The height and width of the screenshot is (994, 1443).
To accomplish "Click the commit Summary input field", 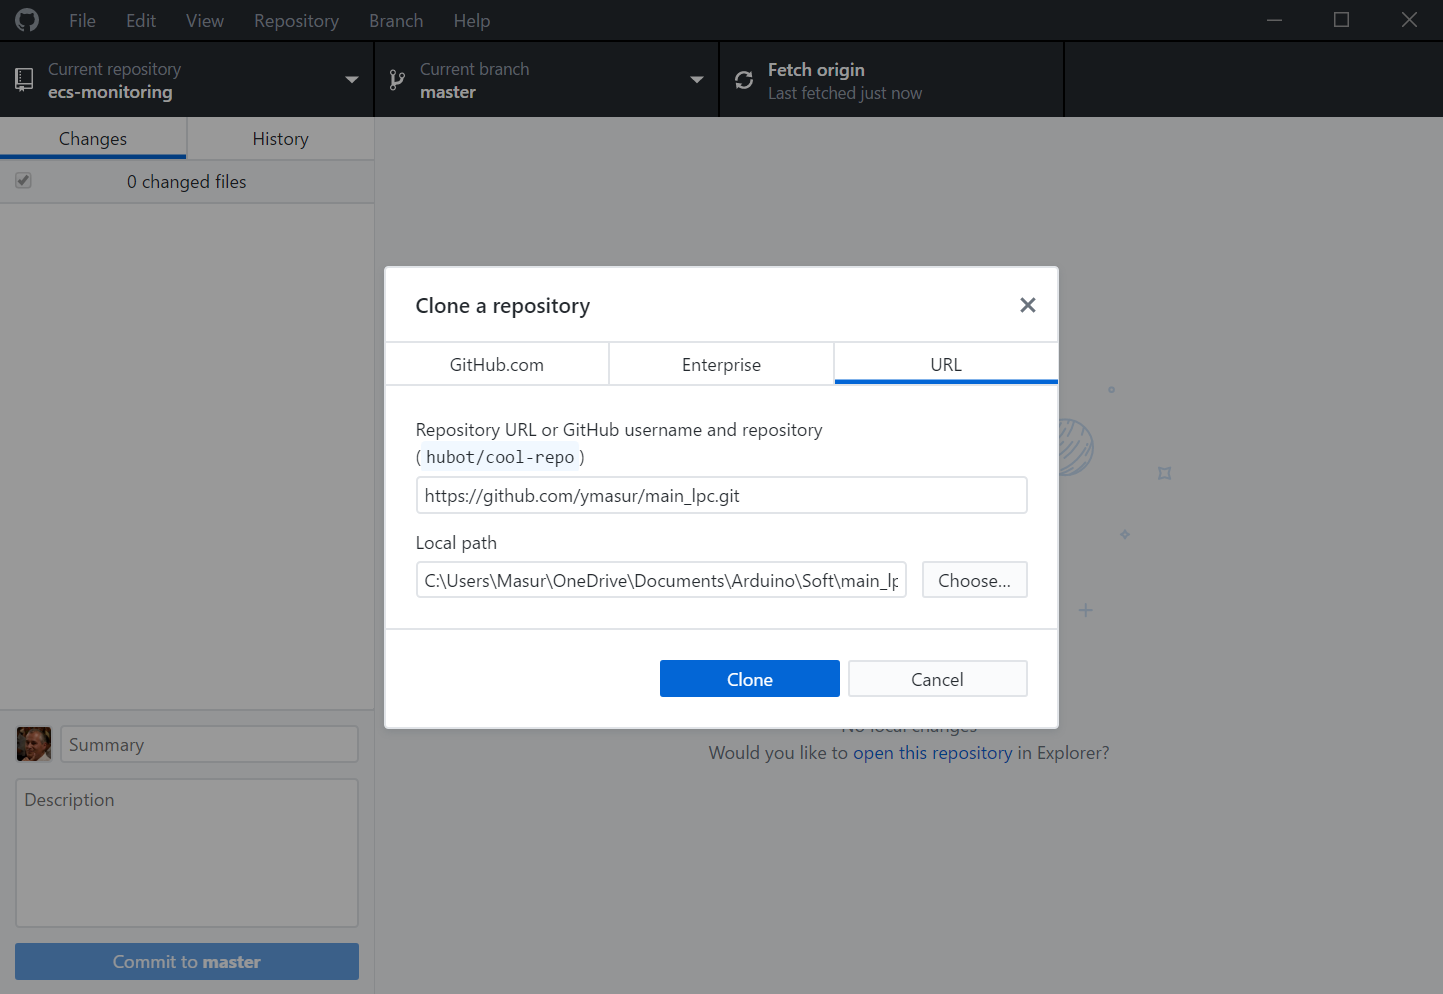I will (210, 744).
